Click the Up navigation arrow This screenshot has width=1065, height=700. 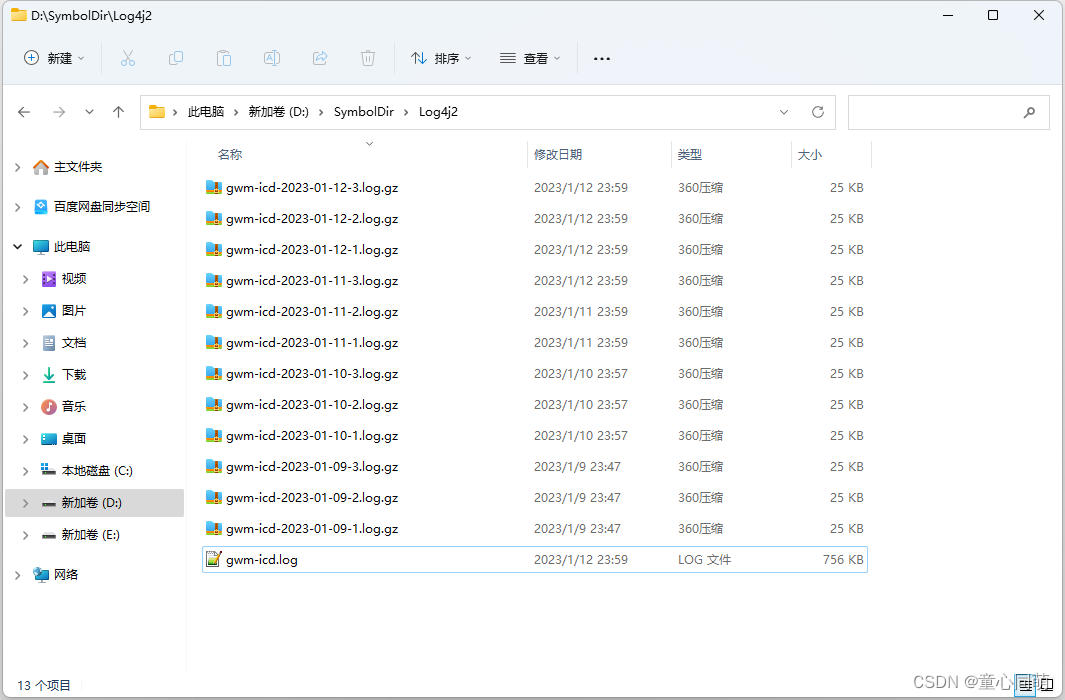coord(117,112)
